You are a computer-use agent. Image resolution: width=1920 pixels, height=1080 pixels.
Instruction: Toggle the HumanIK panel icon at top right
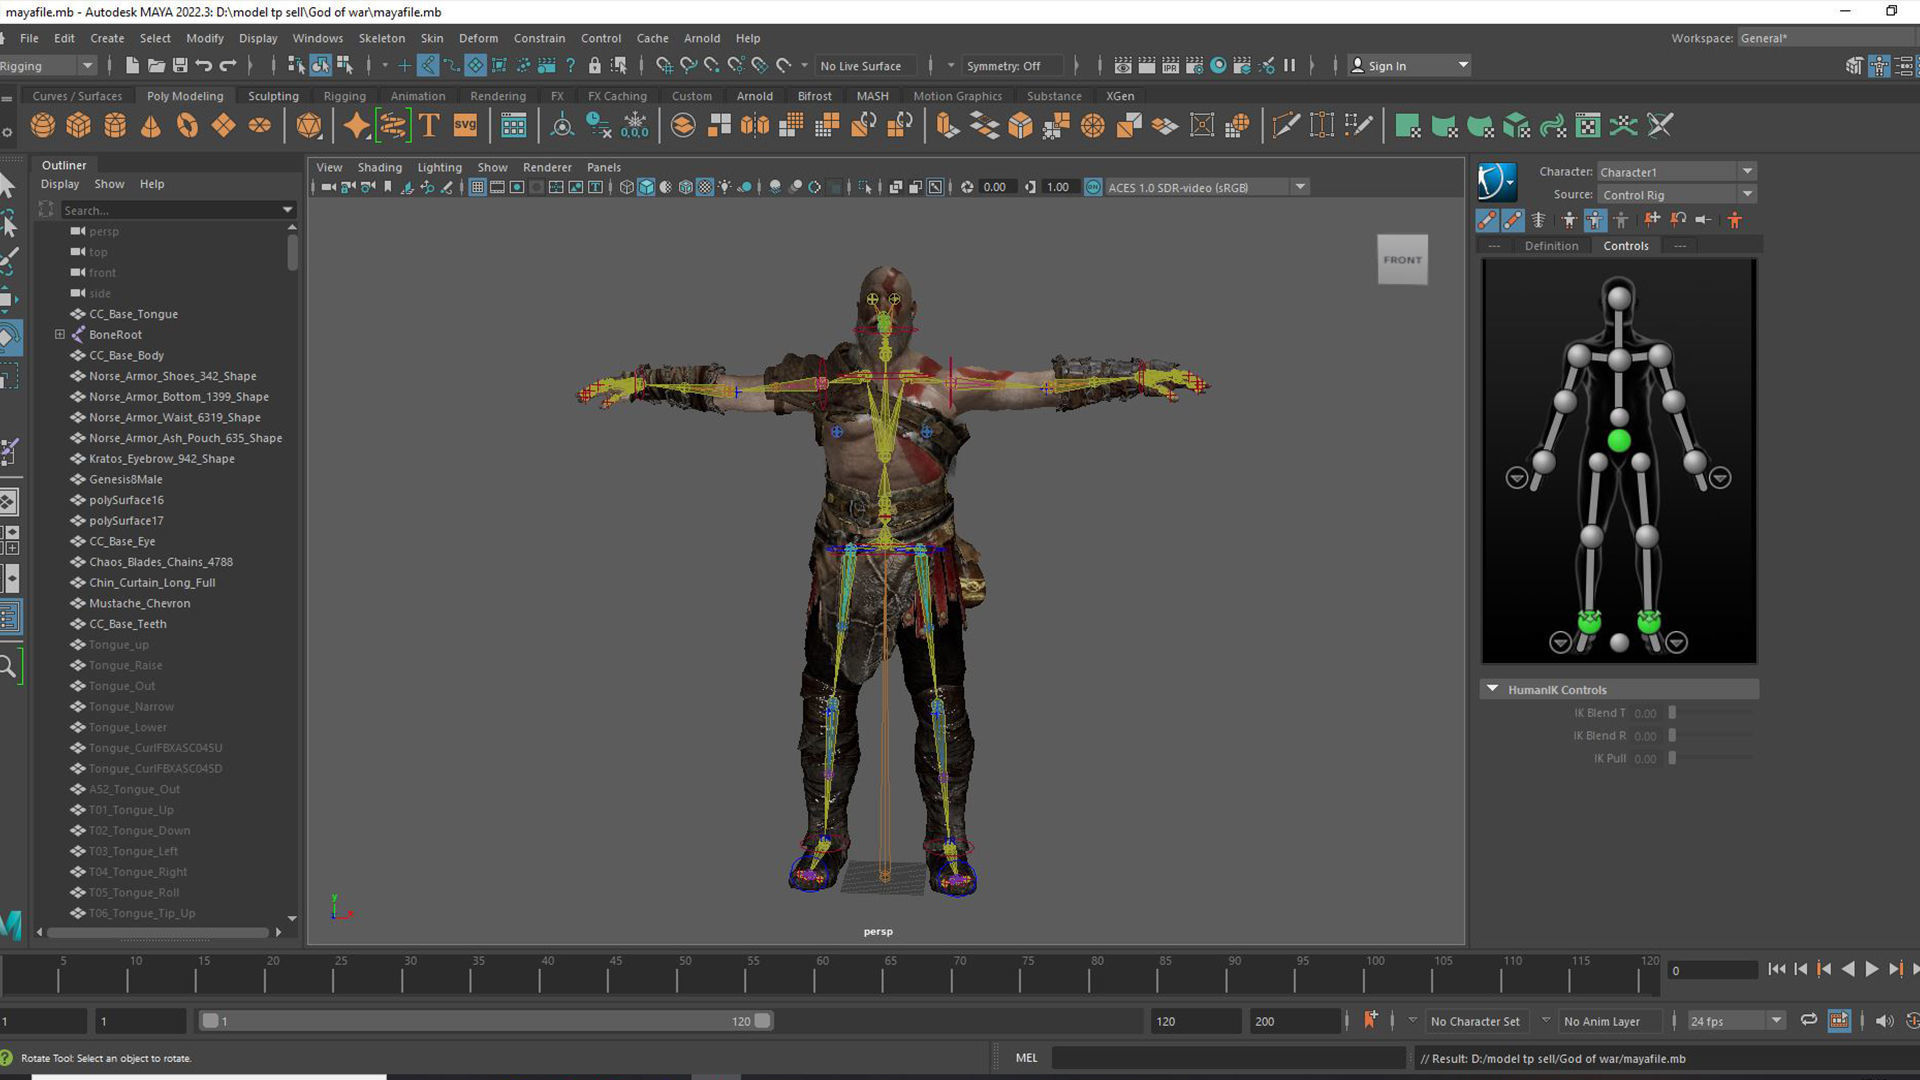click(1880, 66)
